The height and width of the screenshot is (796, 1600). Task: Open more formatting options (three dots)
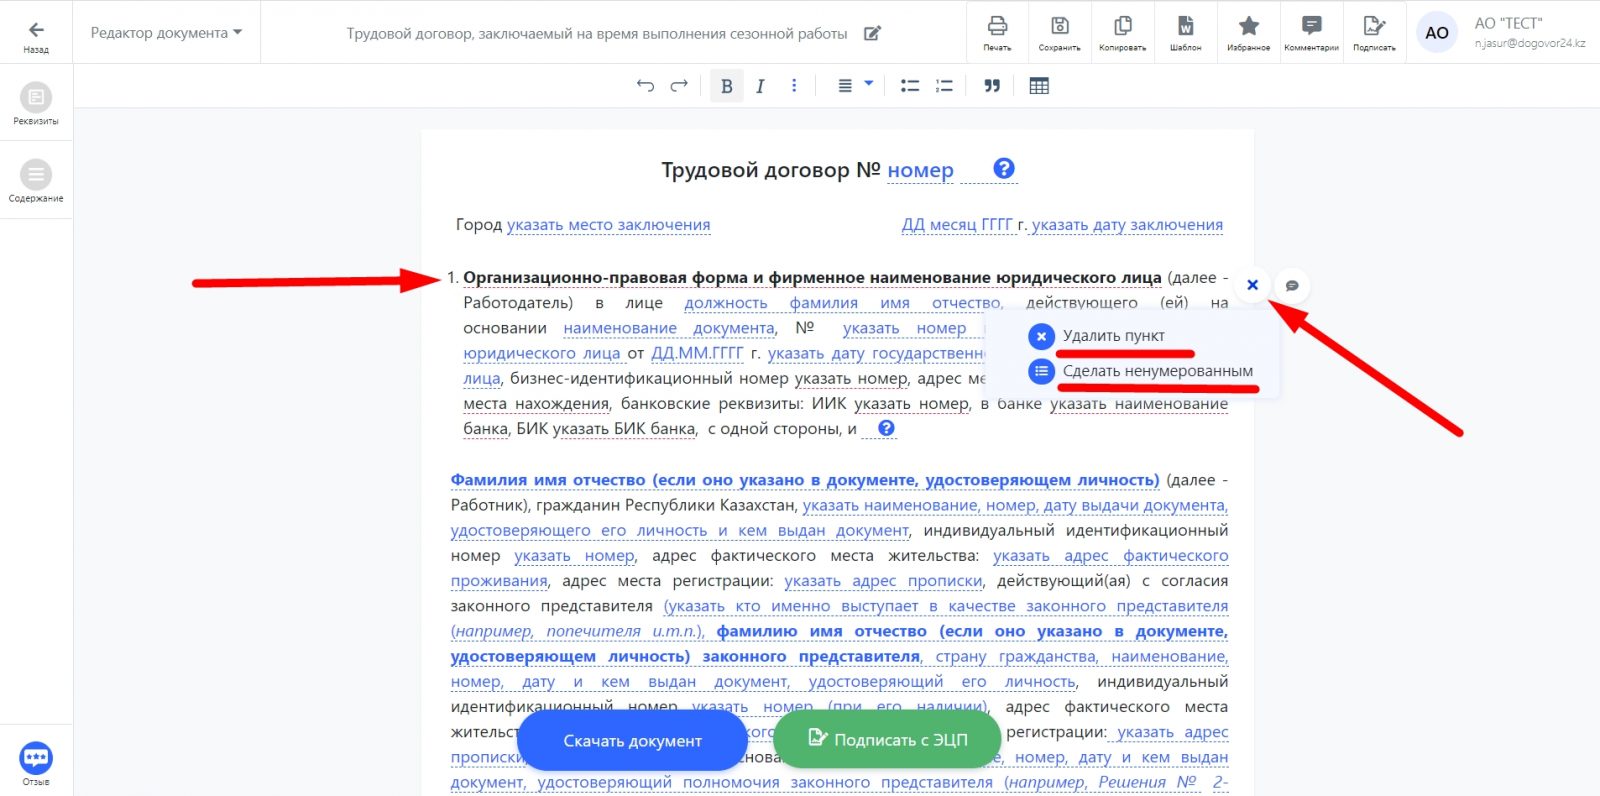tap(794, 86)
